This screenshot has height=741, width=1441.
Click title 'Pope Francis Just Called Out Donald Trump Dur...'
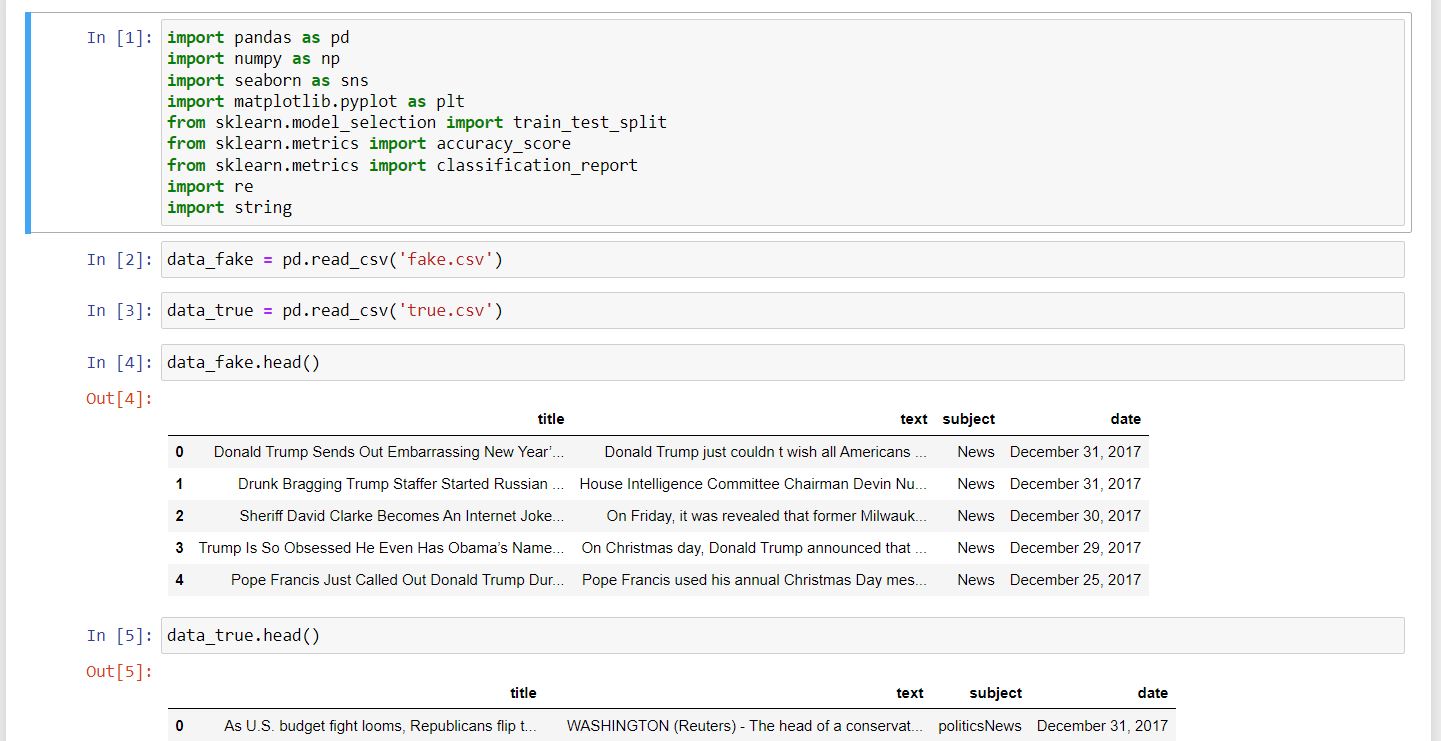398,580
